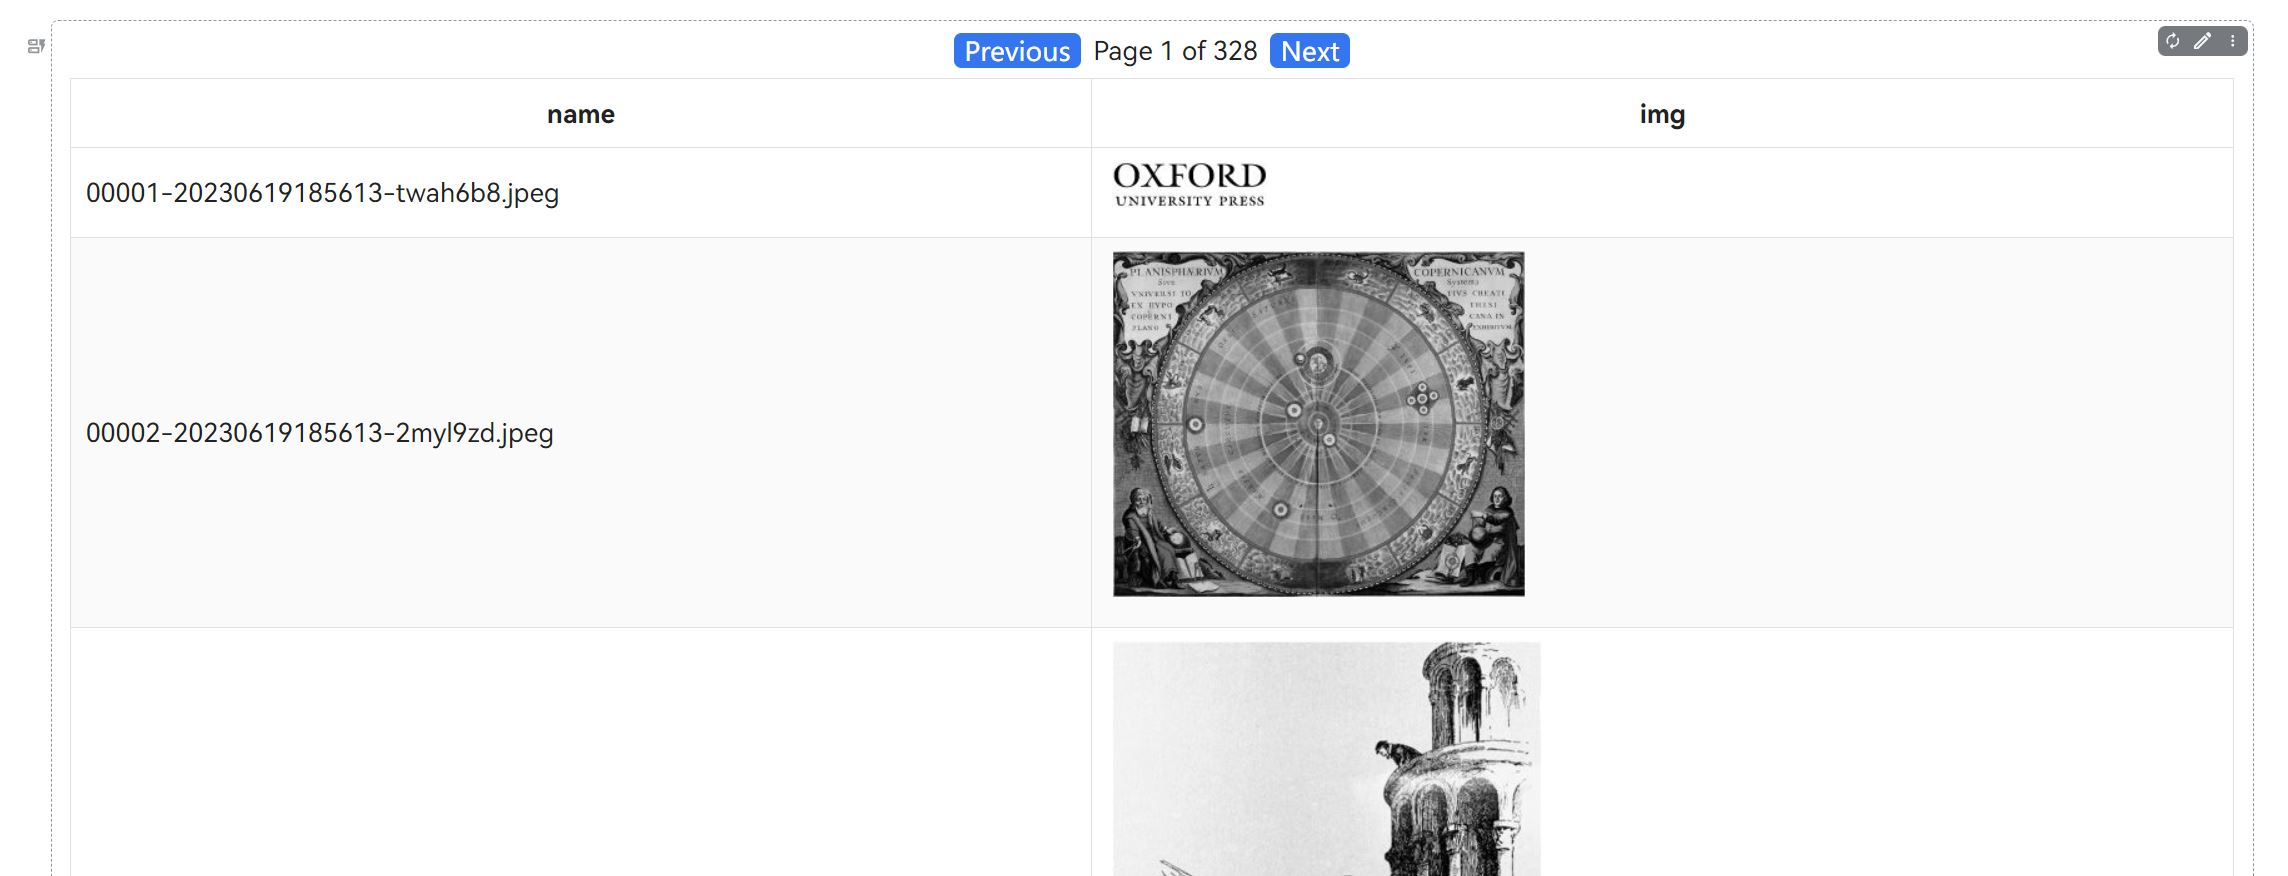Click the 'Page 1 of 328' indicator

coord(1175,51)
